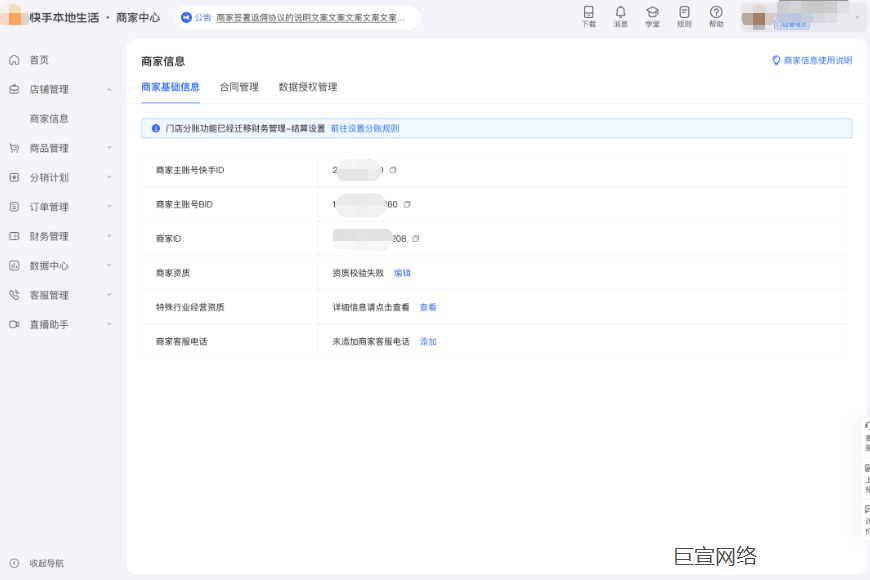Open the account dropdown arrow at top right

(857, 18)
